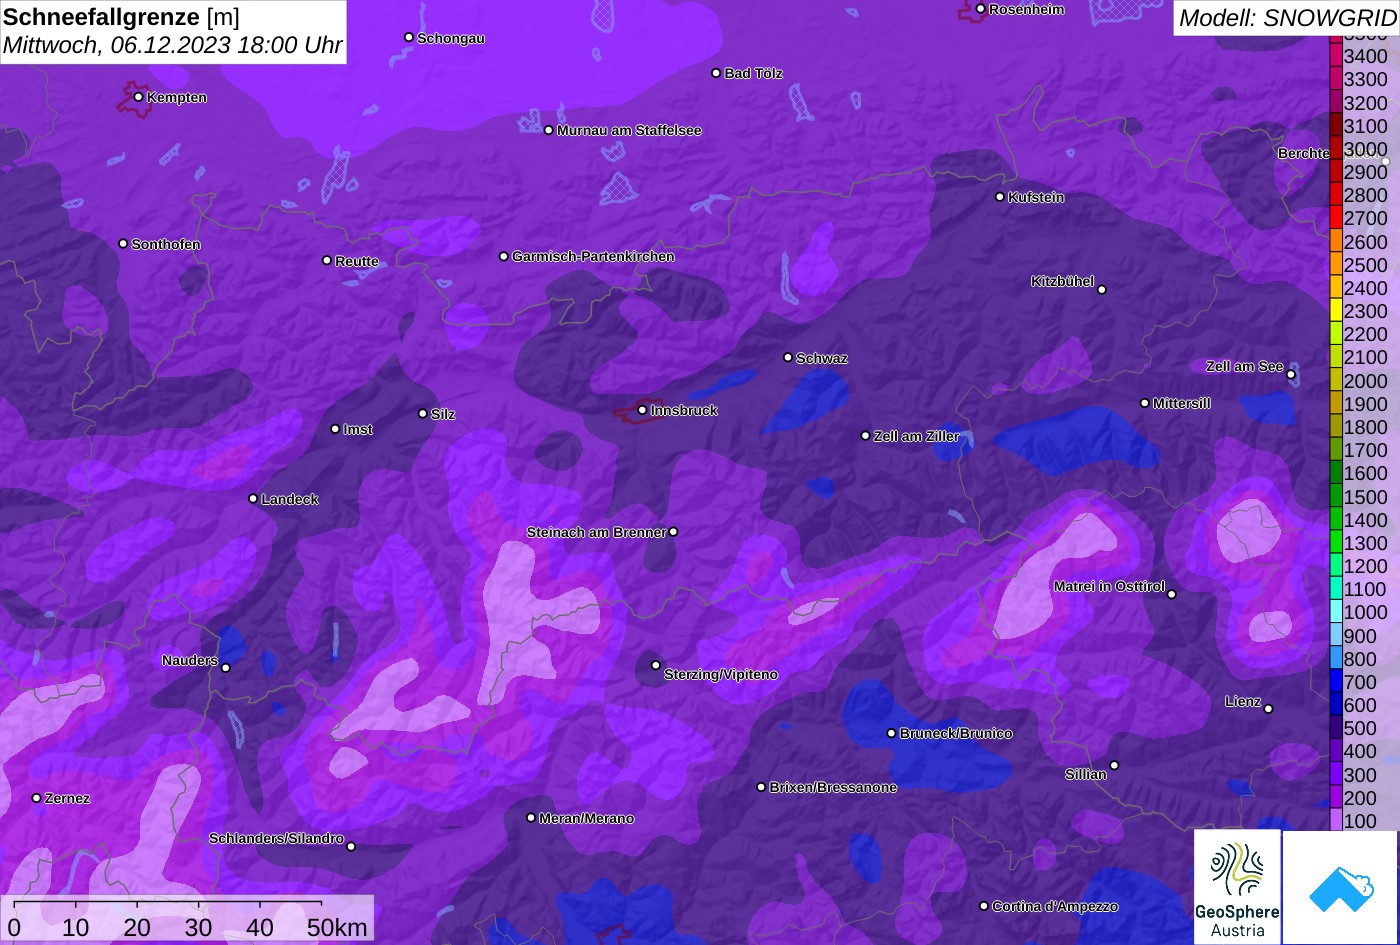The height and width of the screenshot is (945, 1400).
Task: Select the Cortina d'Ampezzo dot
Action: tap(983, 906)
